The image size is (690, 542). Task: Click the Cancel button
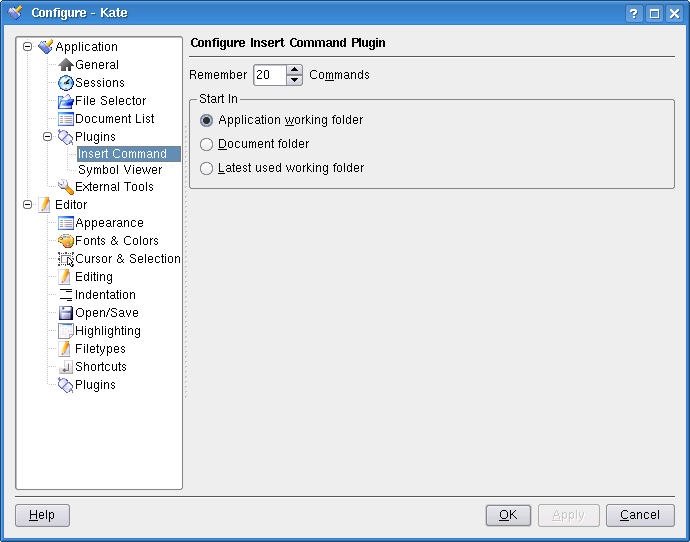[x=640, y=515]
